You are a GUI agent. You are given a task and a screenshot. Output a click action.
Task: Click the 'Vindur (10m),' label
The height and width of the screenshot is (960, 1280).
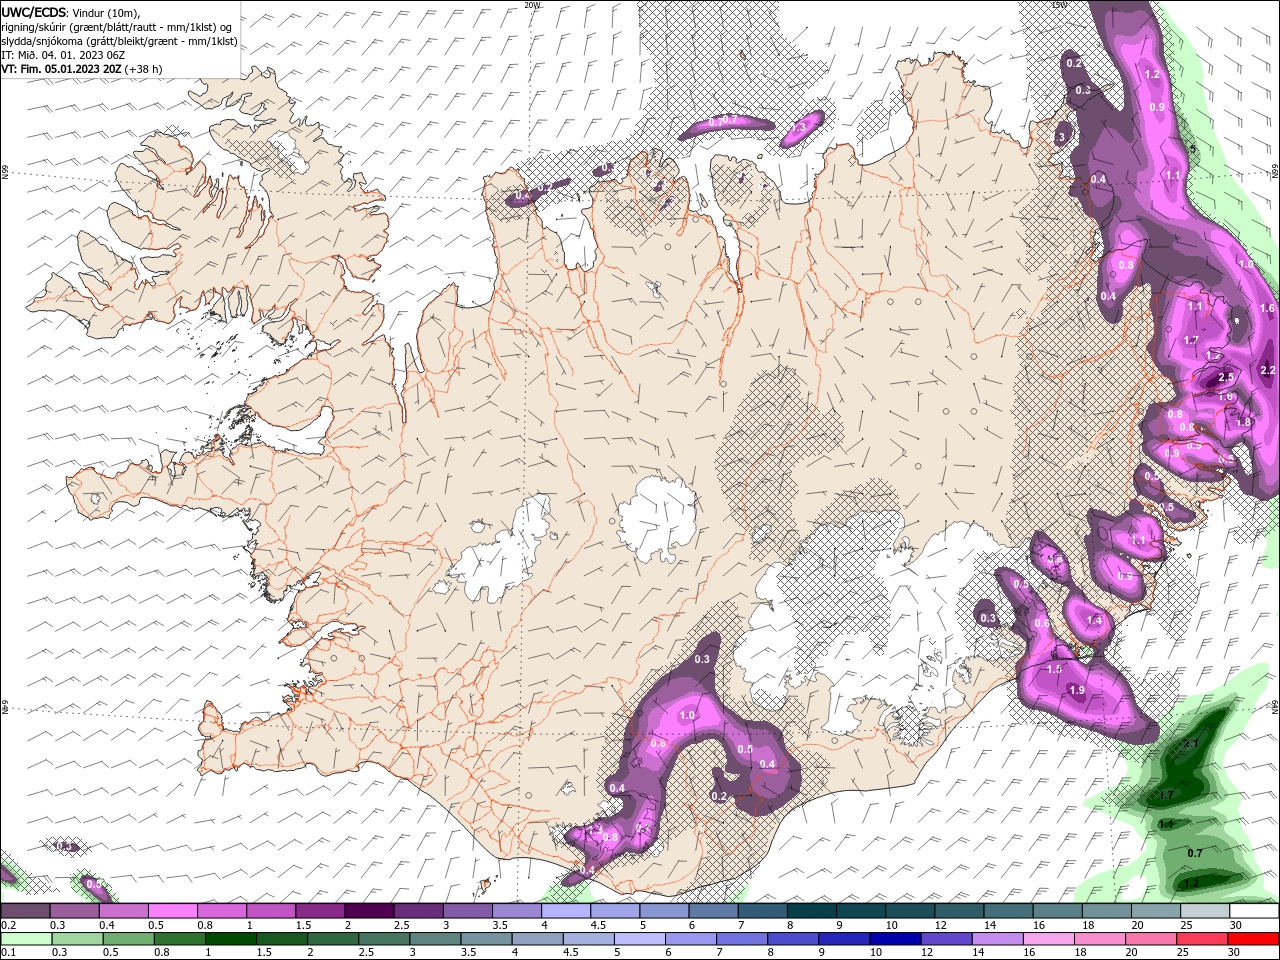[107, 12]
